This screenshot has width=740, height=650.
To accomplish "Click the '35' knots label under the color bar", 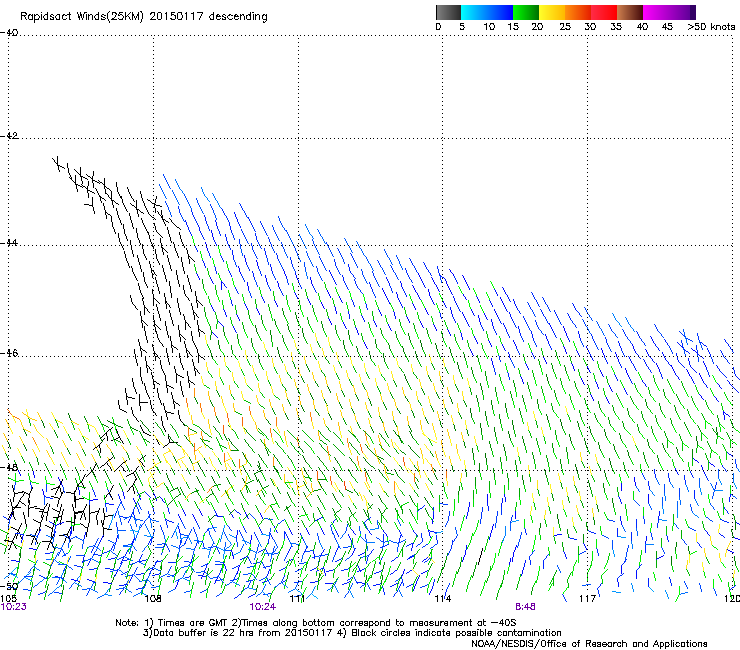I will click(x=616, y=27).
